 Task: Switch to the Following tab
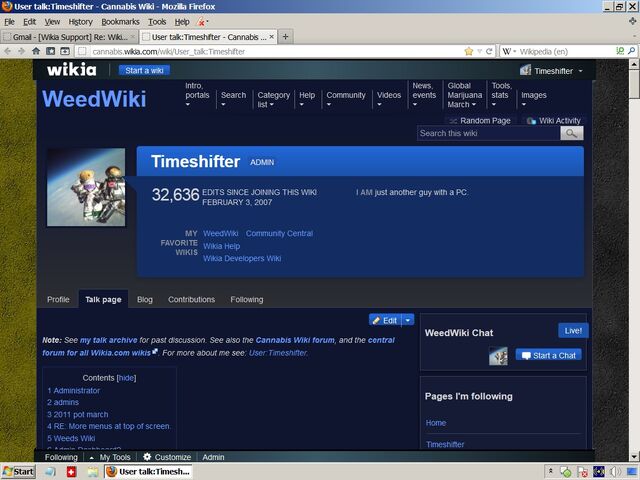pos(247,299)
